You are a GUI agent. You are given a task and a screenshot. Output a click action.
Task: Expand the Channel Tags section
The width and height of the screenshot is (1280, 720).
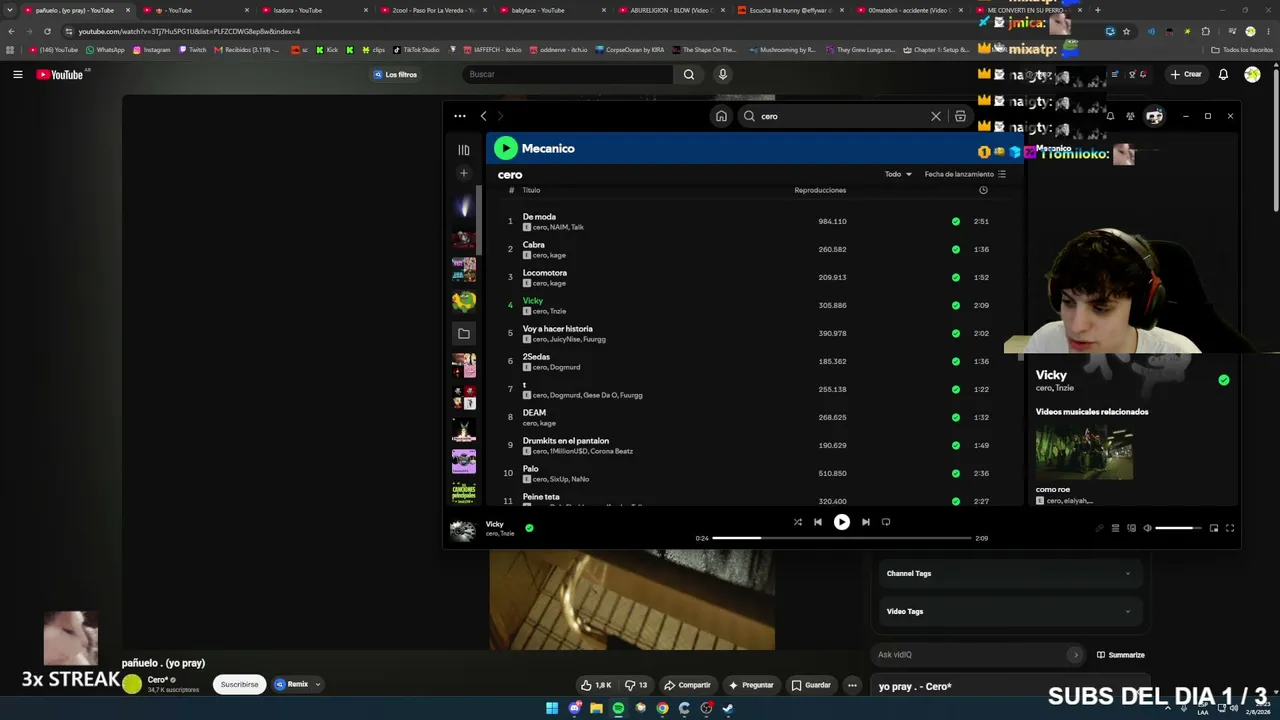(1011, 573)
